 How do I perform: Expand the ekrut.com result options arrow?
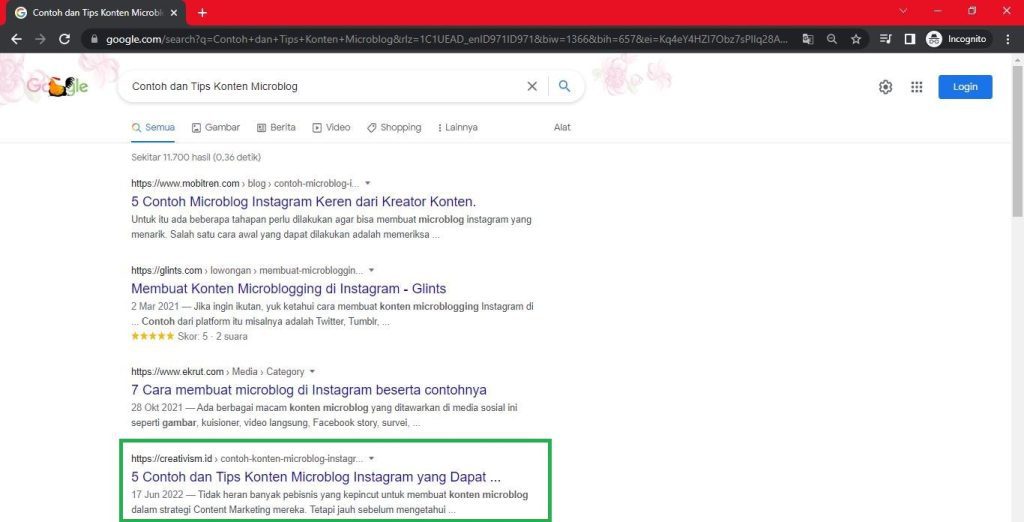[312, 371]
